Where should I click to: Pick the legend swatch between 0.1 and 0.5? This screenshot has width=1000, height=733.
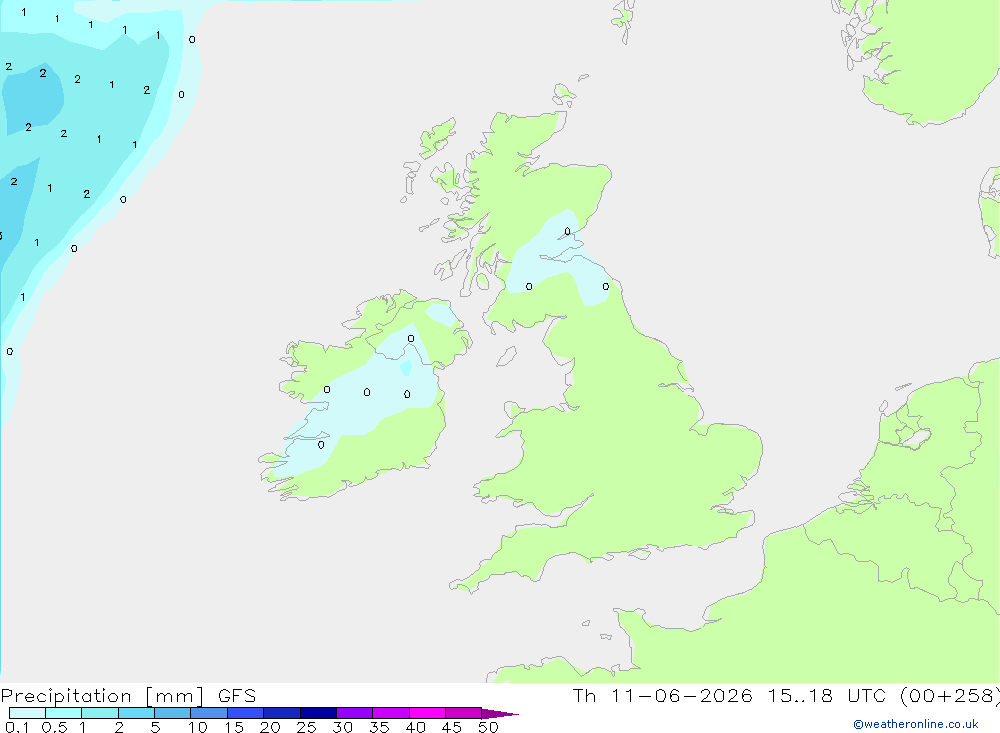[x=27, y=713]
